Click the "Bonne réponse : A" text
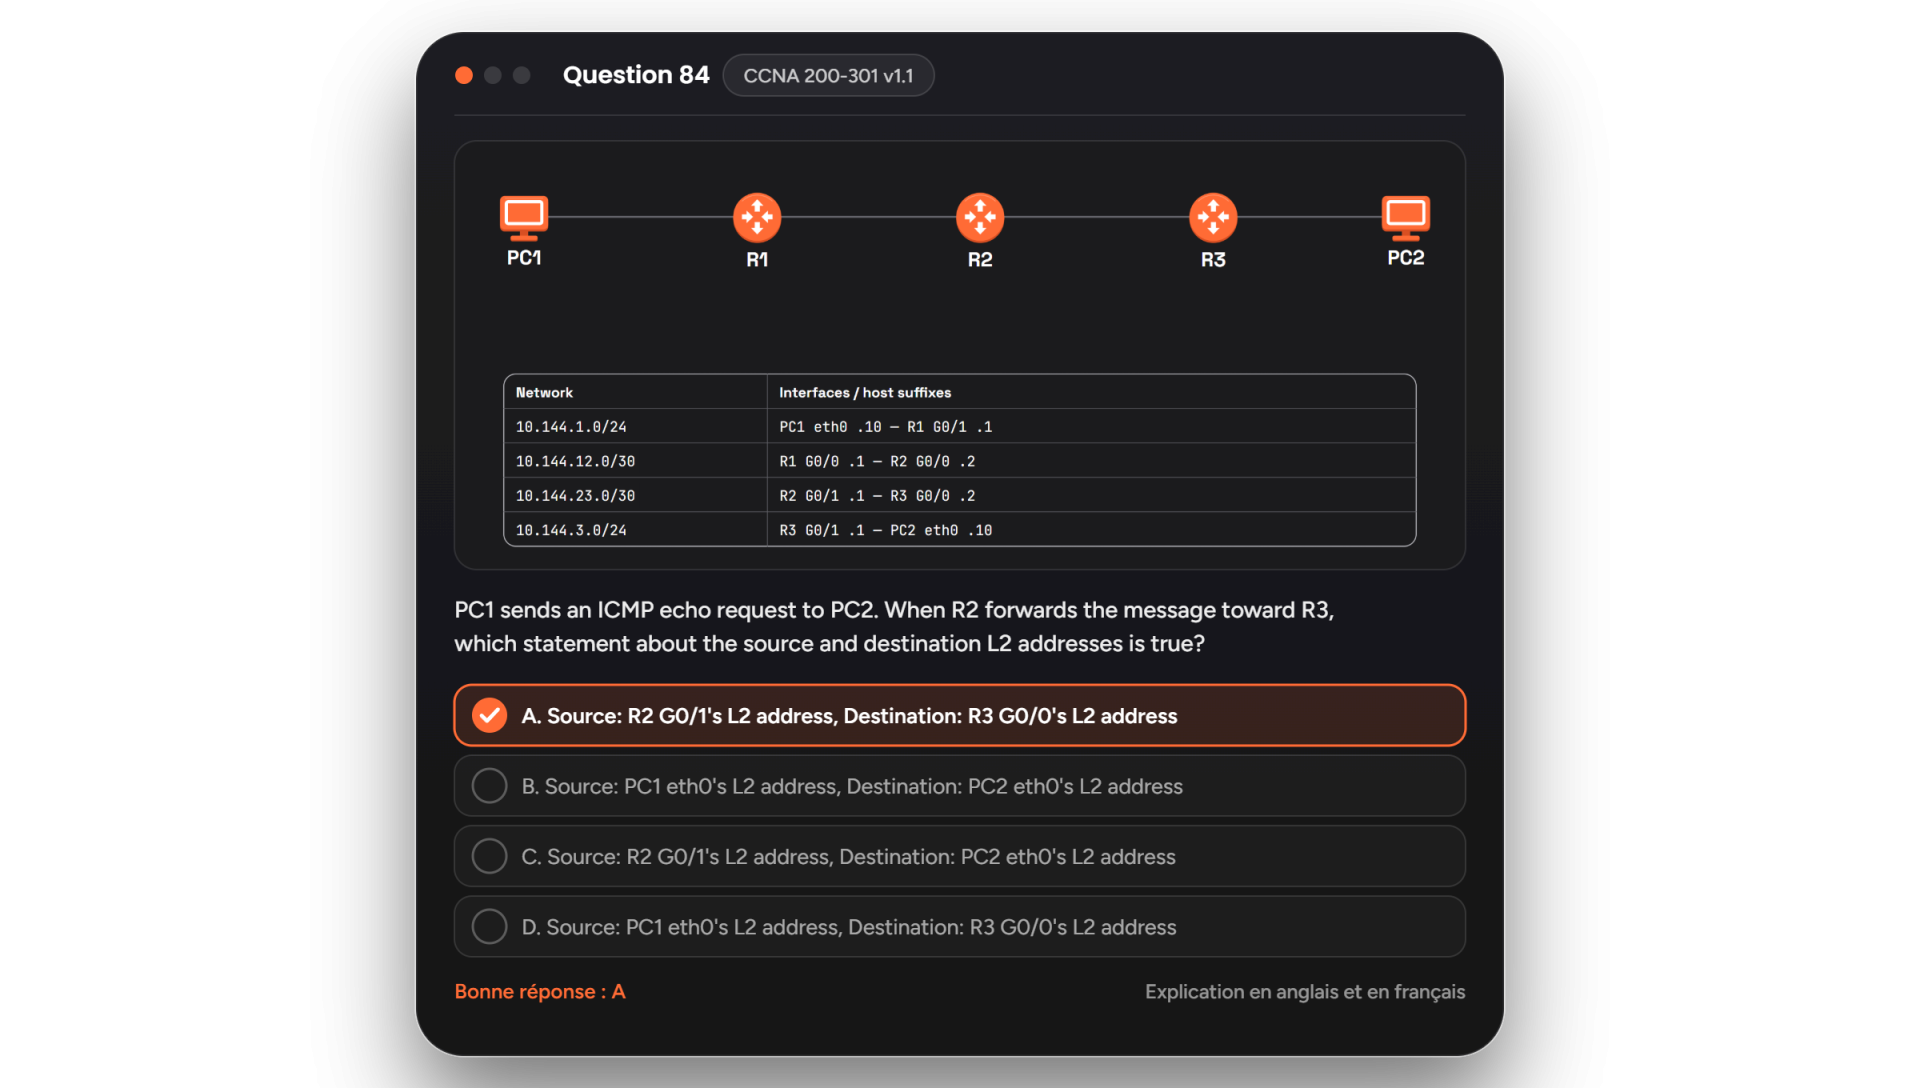1920x1088 pixels. 540,991
